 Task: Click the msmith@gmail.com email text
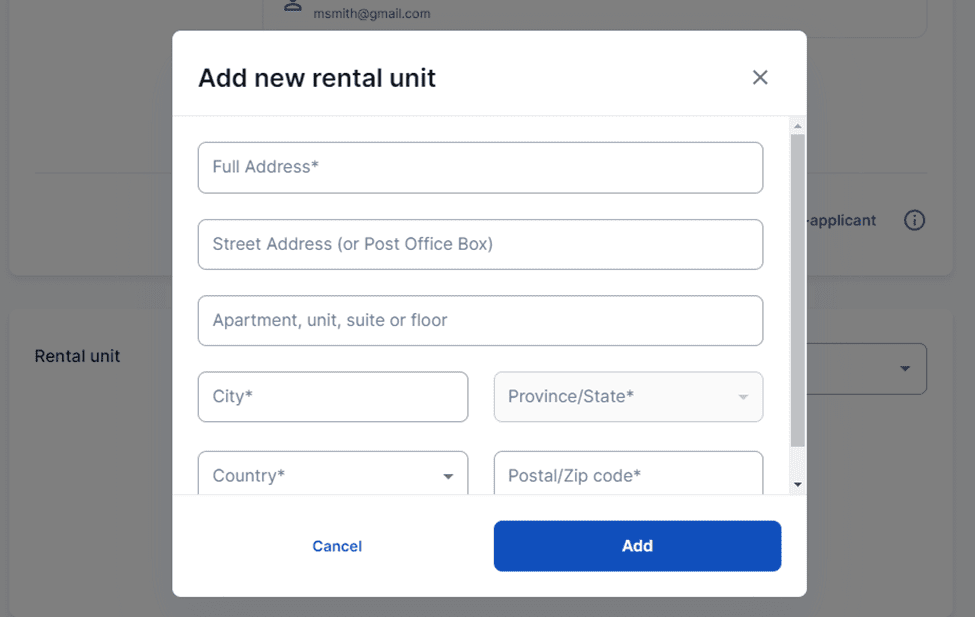click(371, 14)
